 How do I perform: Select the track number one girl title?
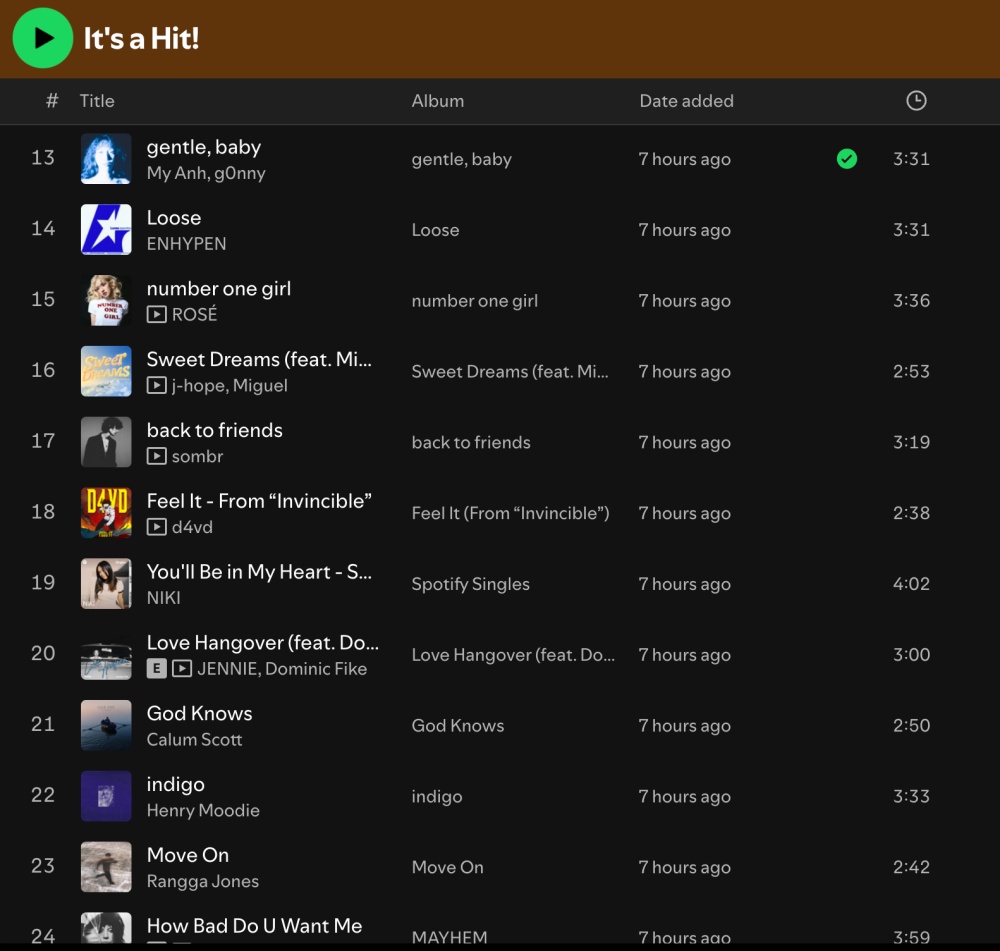[219, 289]
